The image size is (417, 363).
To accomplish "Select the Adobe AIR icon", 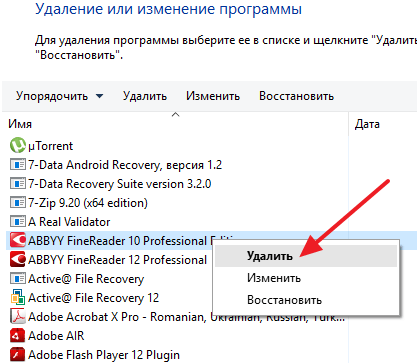I will coord(18,335).
